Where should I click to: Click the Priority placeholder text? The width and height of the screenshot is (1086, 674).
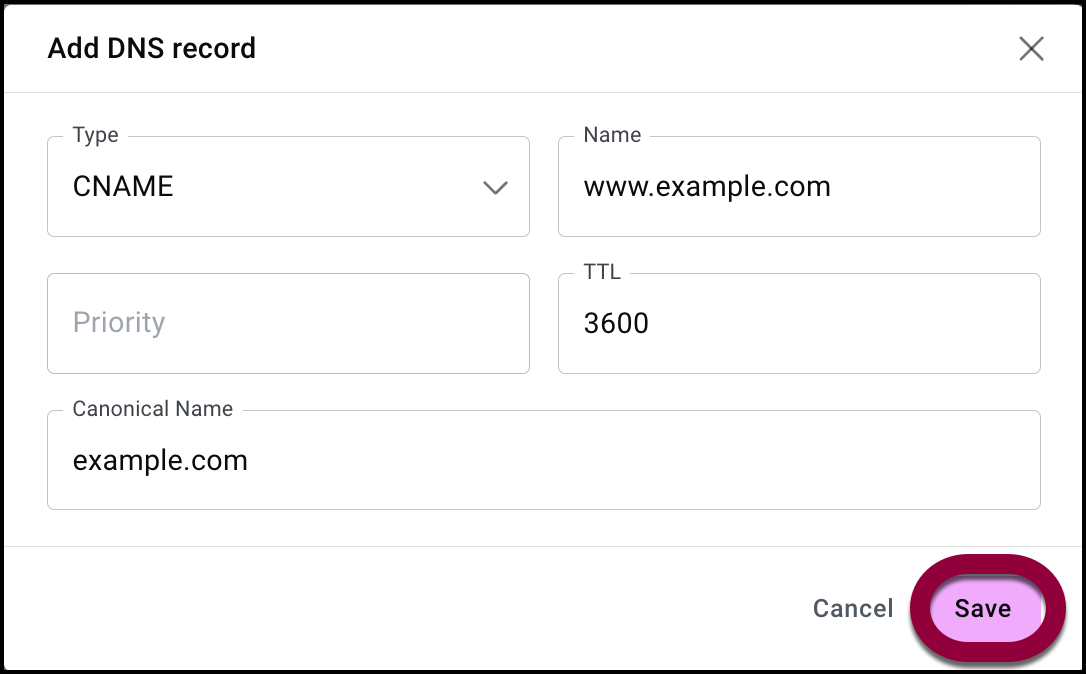pyautogui.click(x=119, y=323)
